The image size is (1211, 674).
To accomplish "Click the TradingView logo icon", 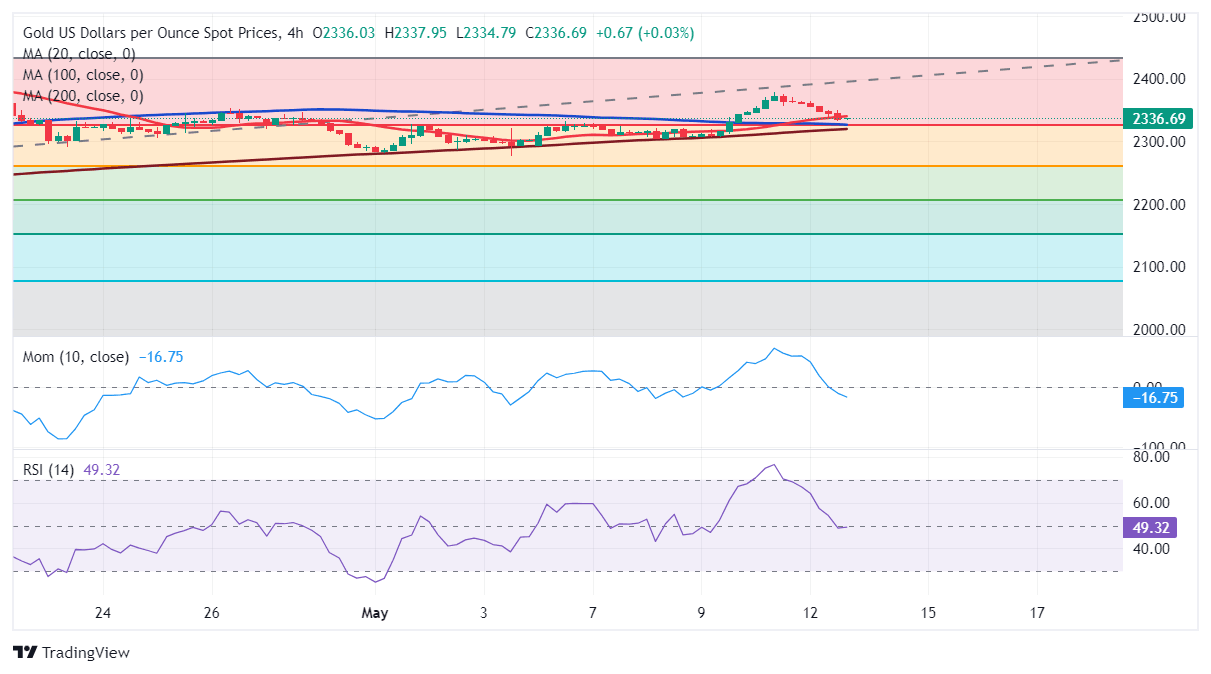I will click(x=26, y=653).
